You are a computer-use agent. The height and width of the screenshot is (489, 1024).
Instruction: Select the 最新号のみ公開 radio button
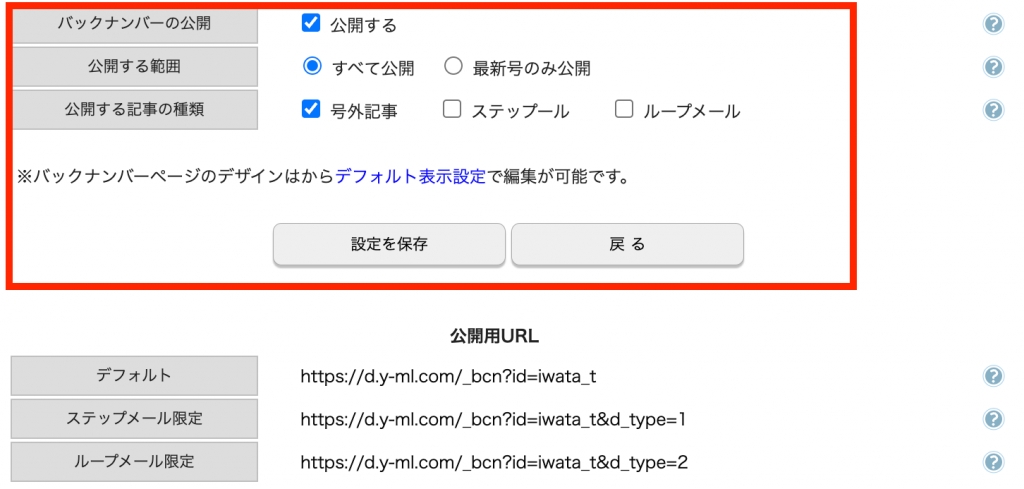pos(453,67)
